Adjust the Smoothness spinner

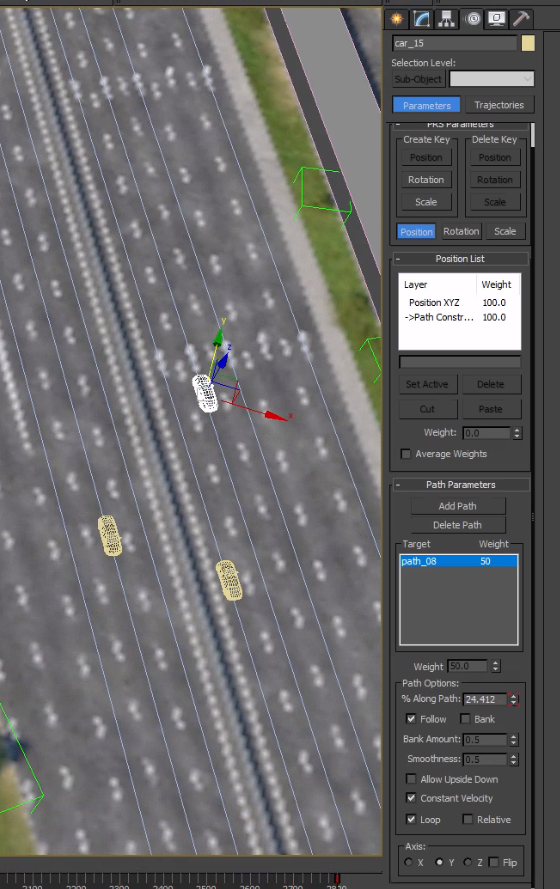coord(514,759)
